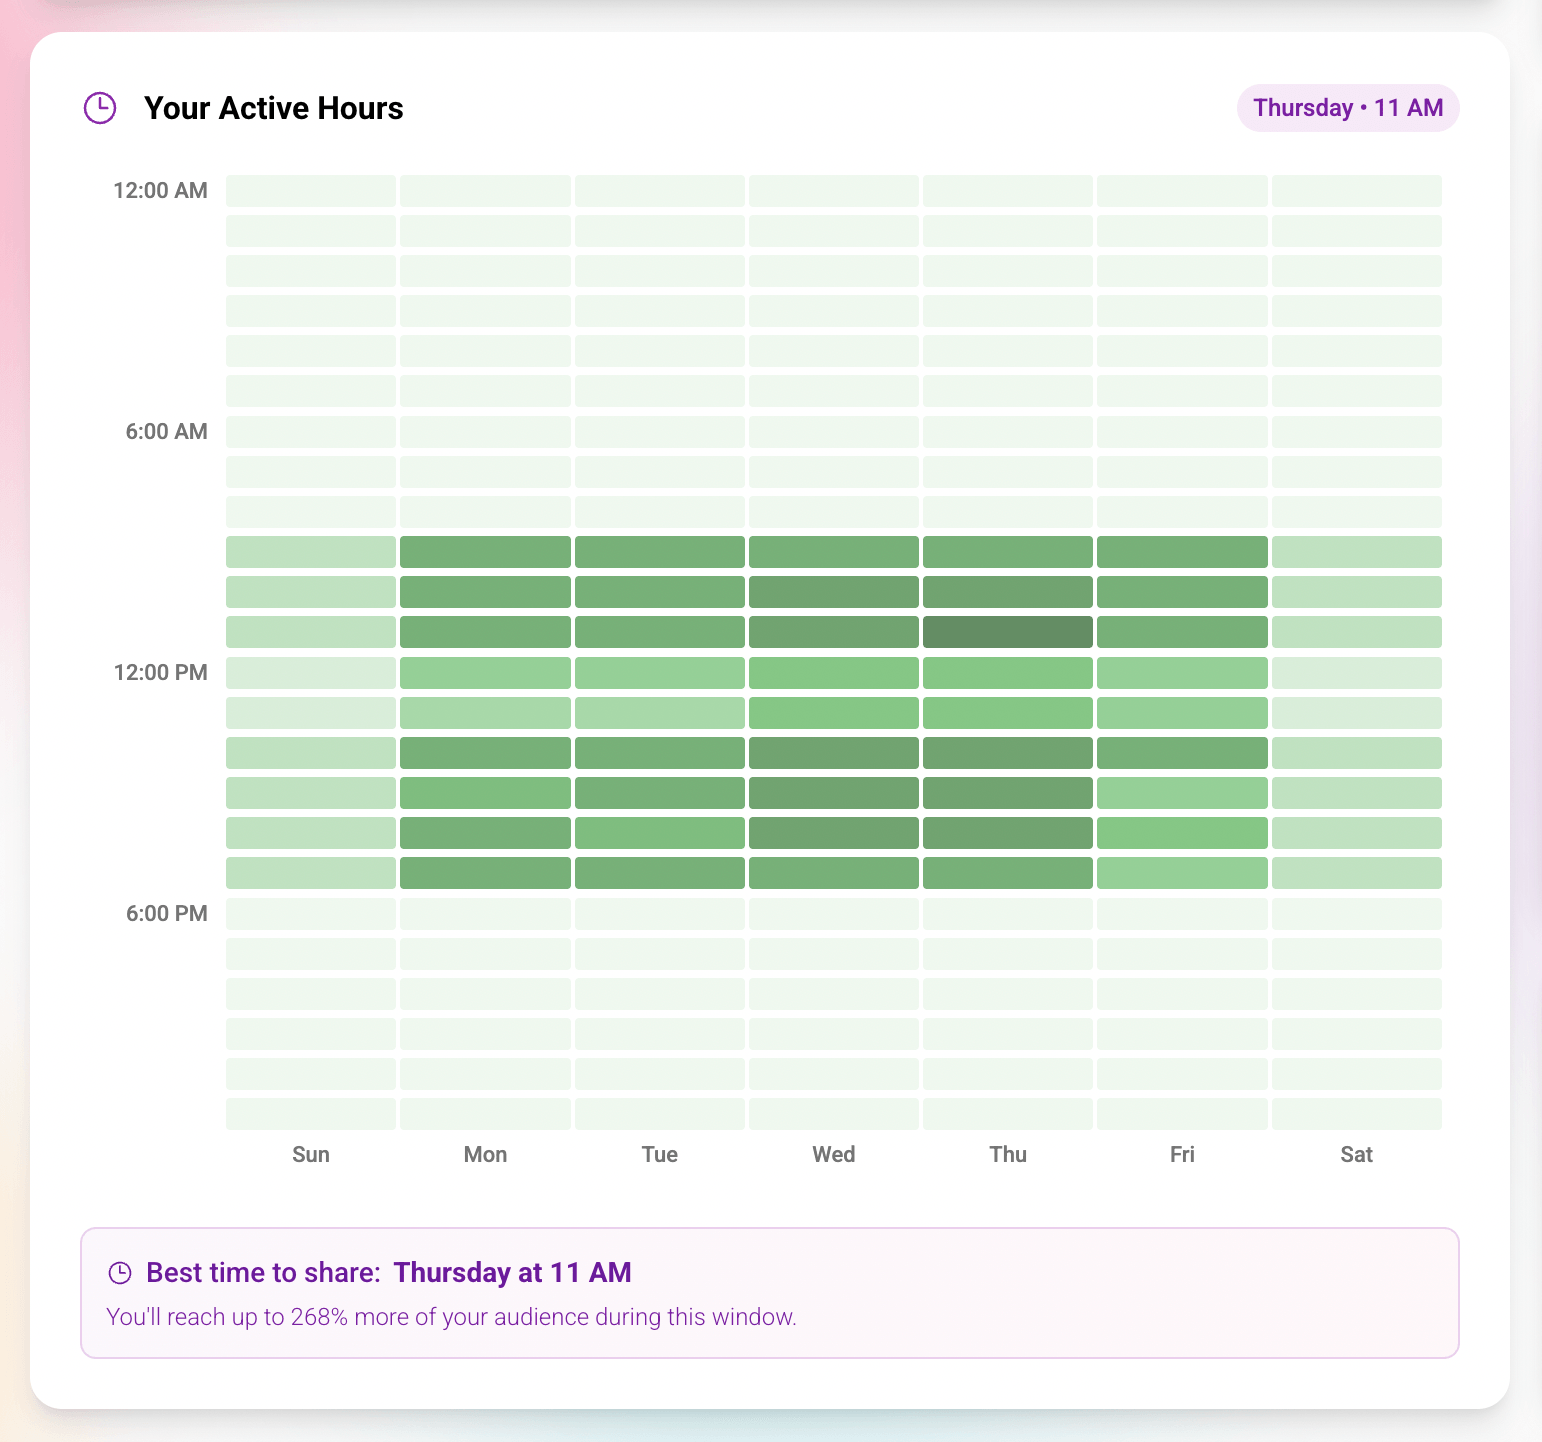This screenshot has height=1442, width=1542.
Task: Click the Fri column label
Action: coord(1182,1154)
